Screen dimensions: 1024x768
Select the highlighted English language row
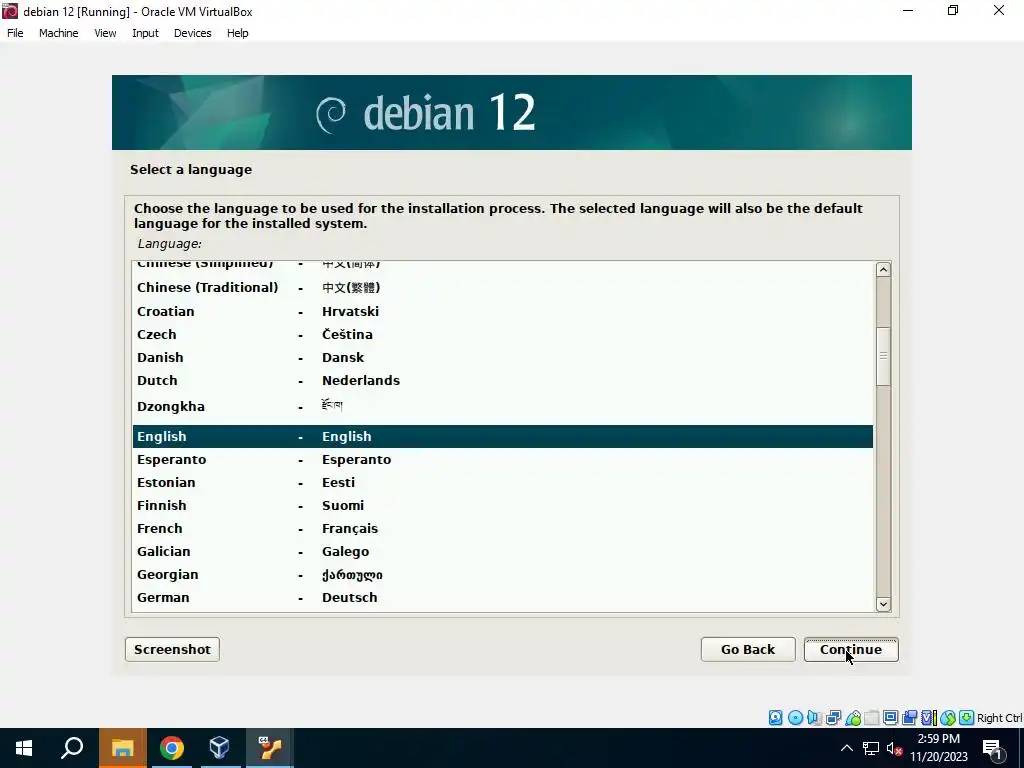point(502,436)
